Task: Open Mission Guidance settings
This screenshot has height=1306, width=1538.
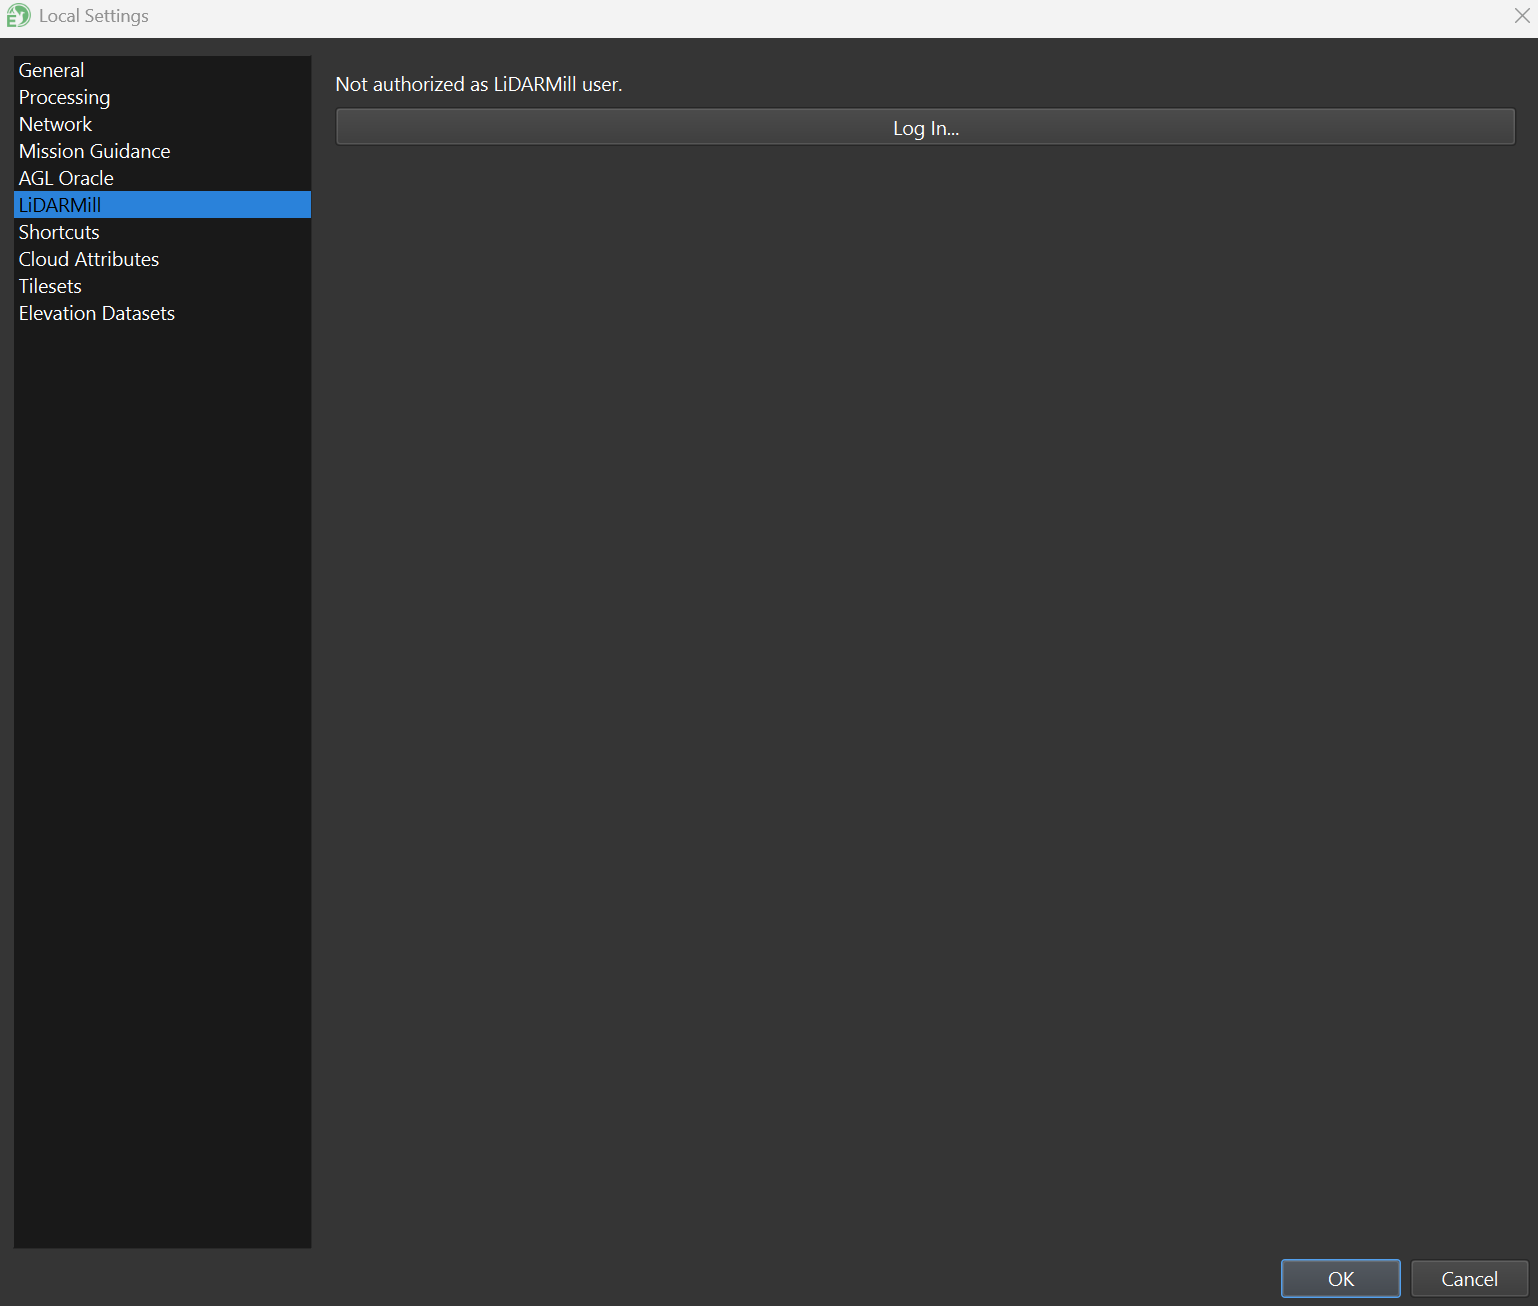Action: click(95, 151)
